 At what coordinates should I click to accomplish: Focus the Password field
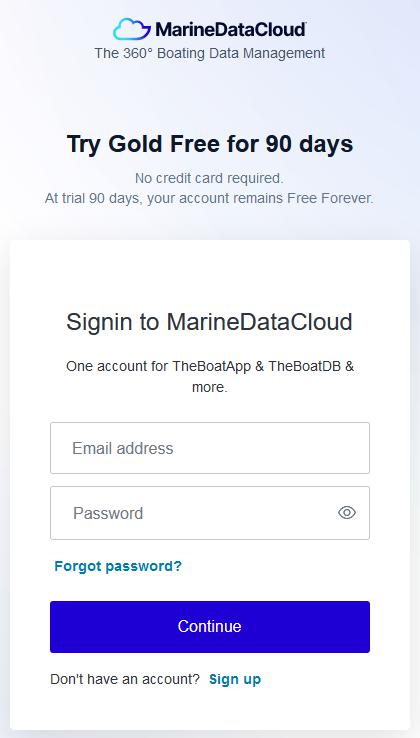click(x=210, y=513)
